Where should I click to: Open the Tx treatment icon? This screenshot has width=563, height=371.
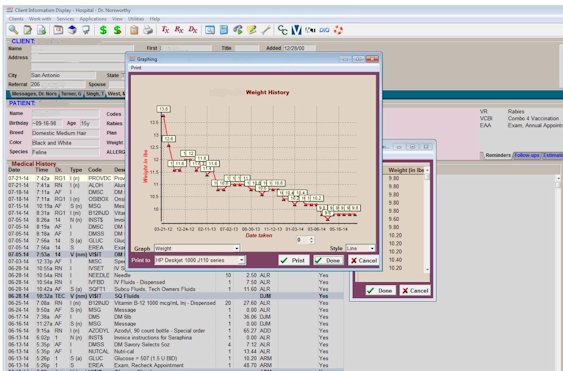[165, 30]
